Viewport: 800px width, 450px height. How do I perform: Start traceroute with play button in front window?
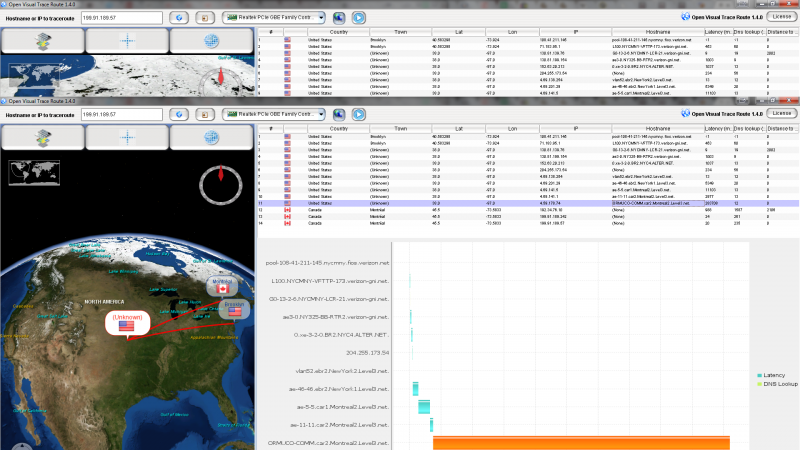[359, 114]
